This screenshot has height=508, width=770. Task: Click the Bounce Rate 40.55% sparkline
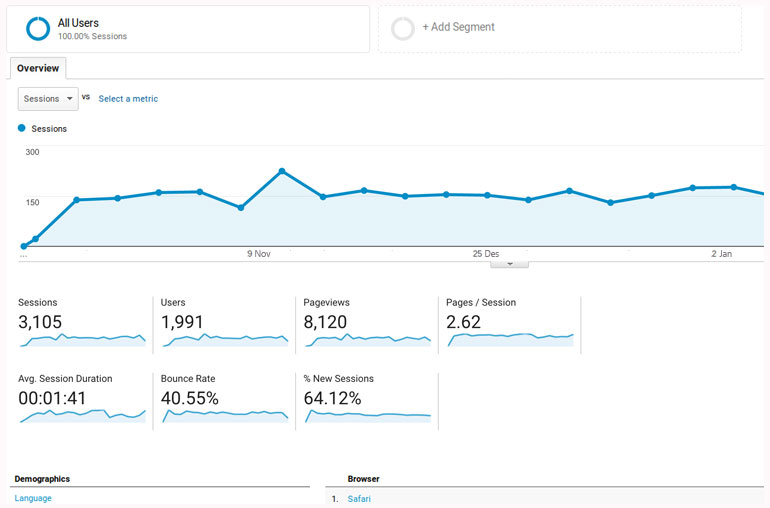[x=224, y=415]
